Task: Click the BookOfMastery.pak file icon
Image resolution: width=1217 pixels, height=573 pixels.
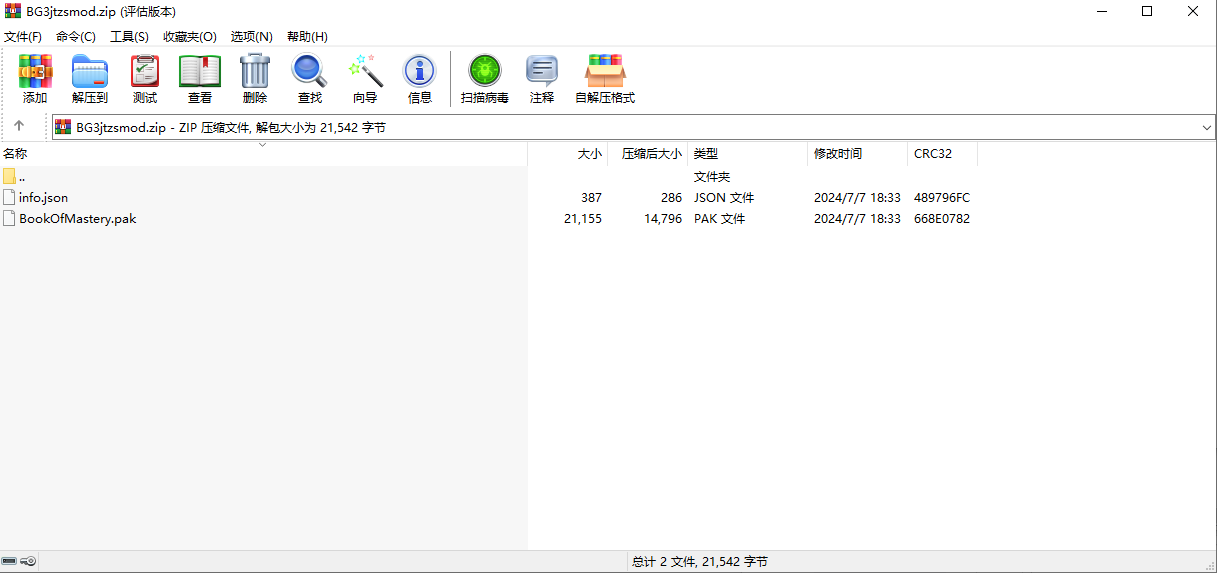Action: tap(9, 218)
